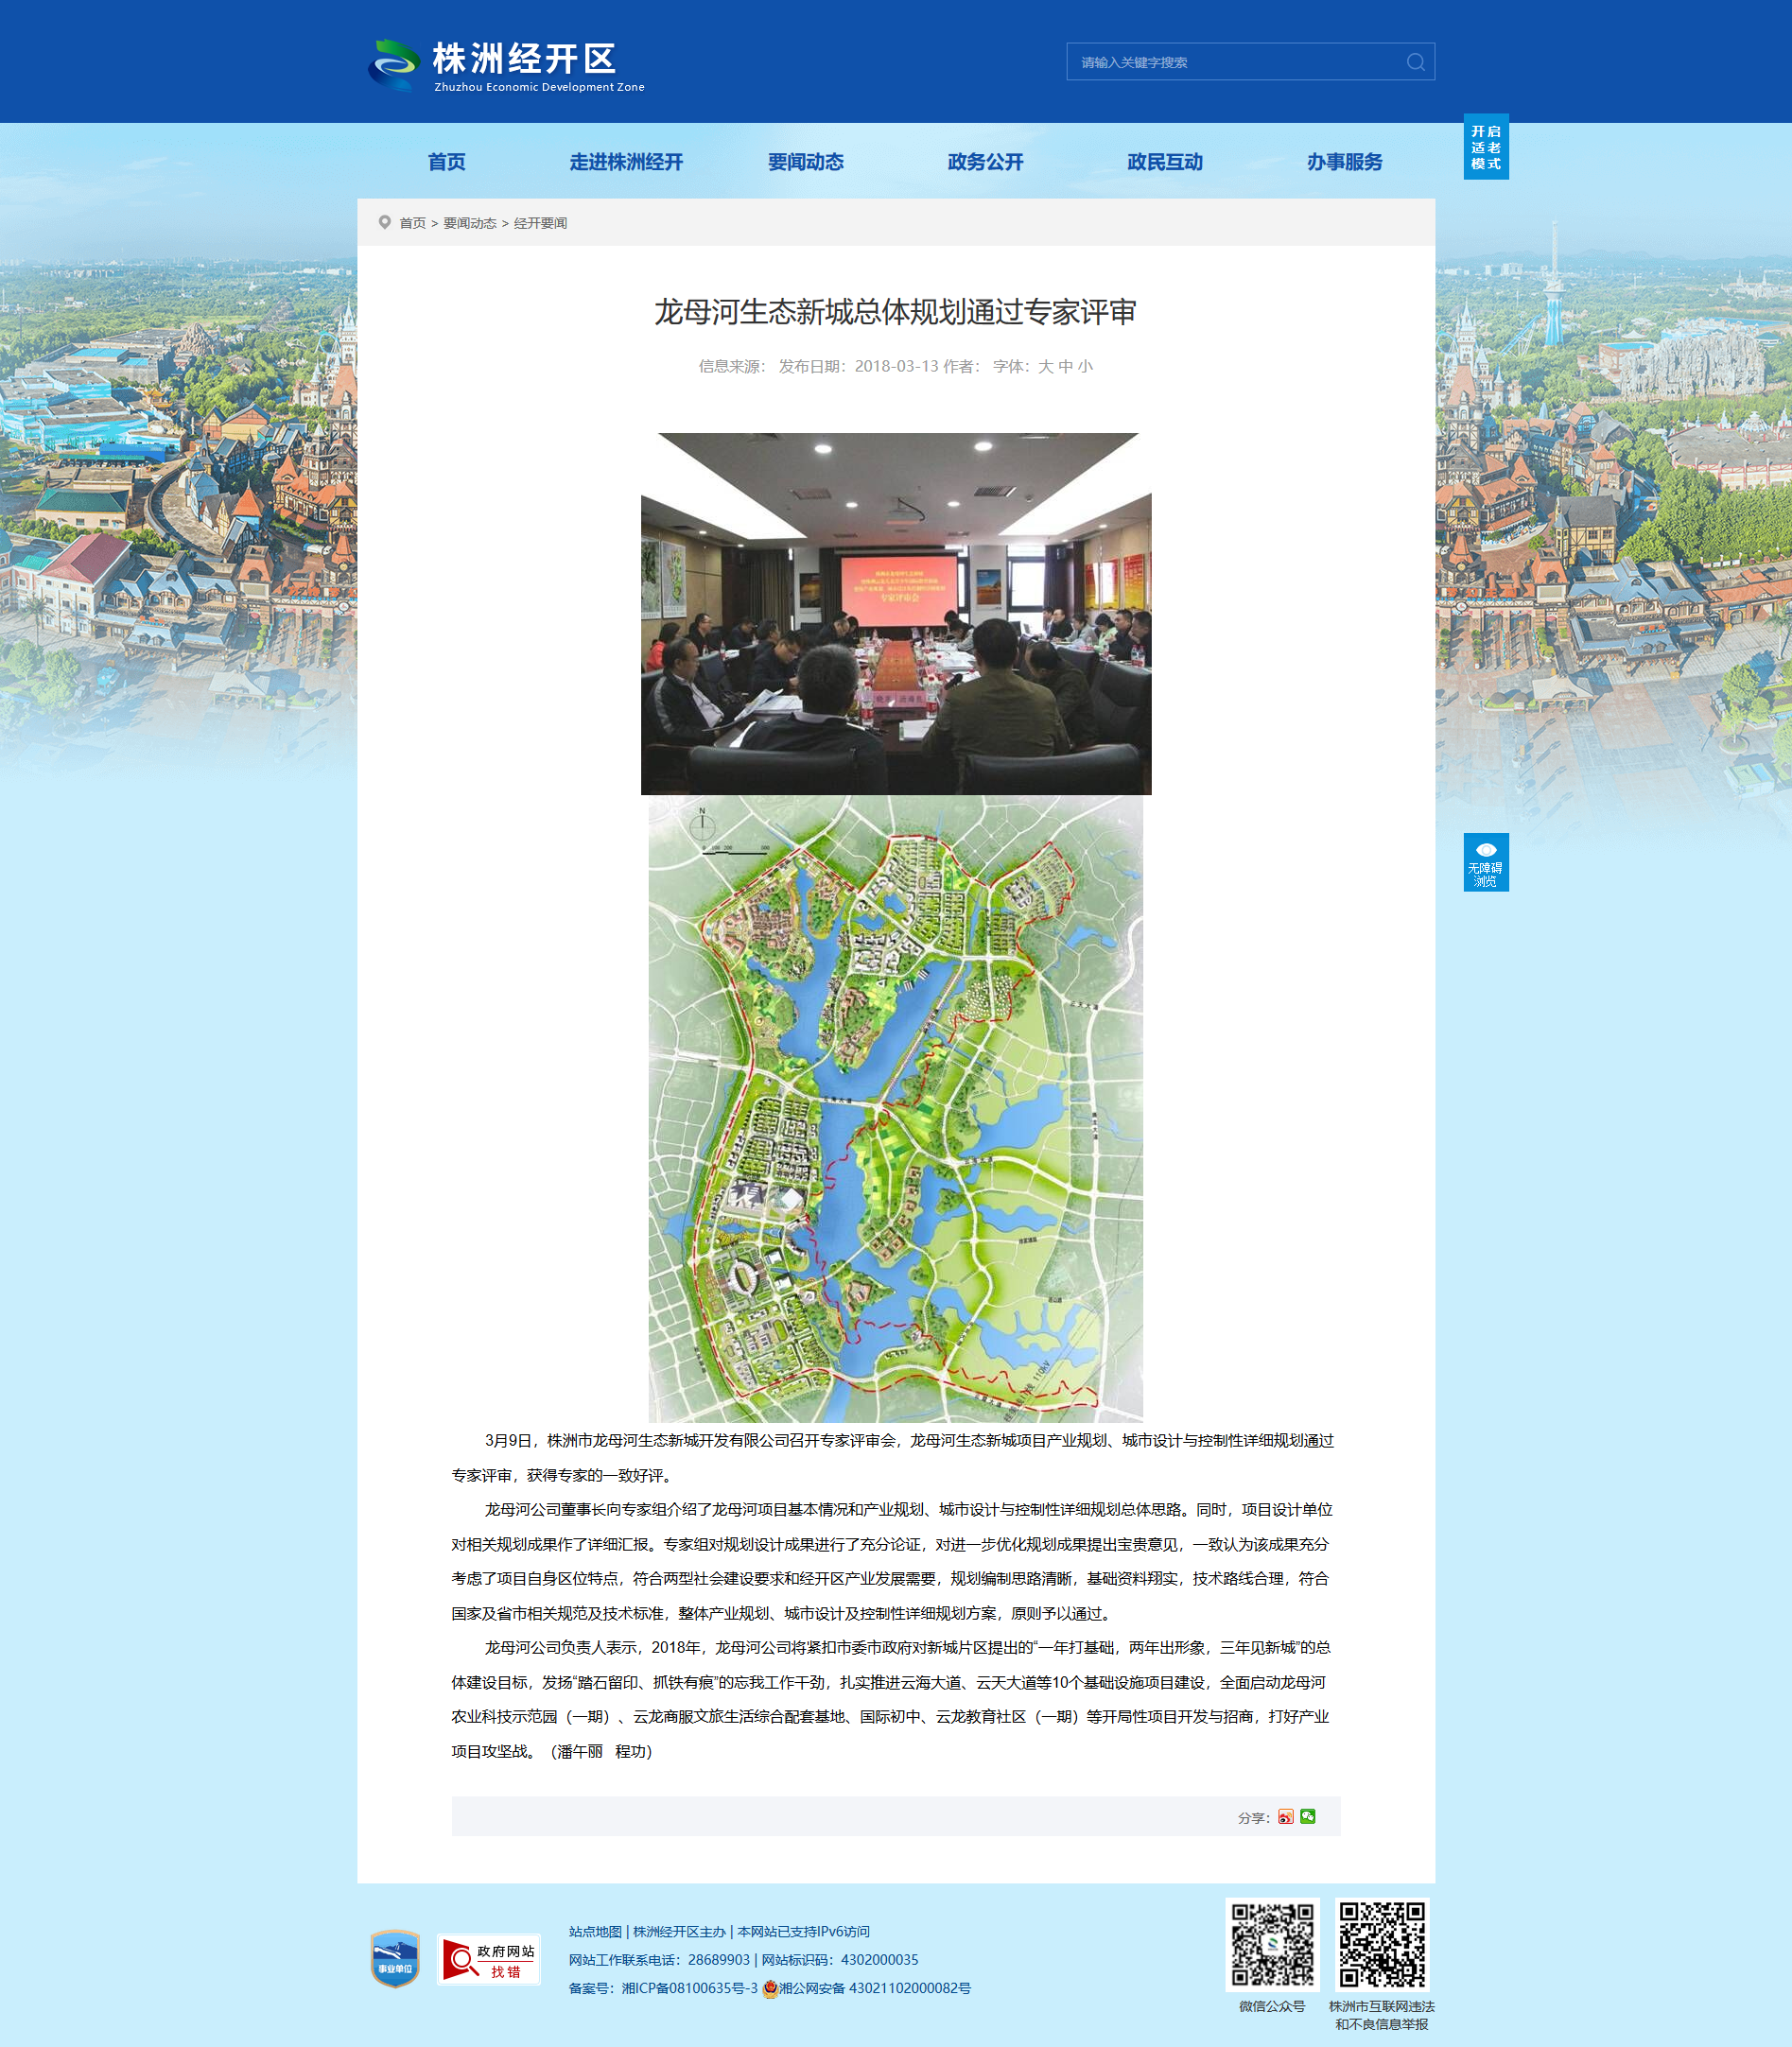Click the keyword search input field
Viewport: 1792px width, 2047px height.
pos(1236,62)
